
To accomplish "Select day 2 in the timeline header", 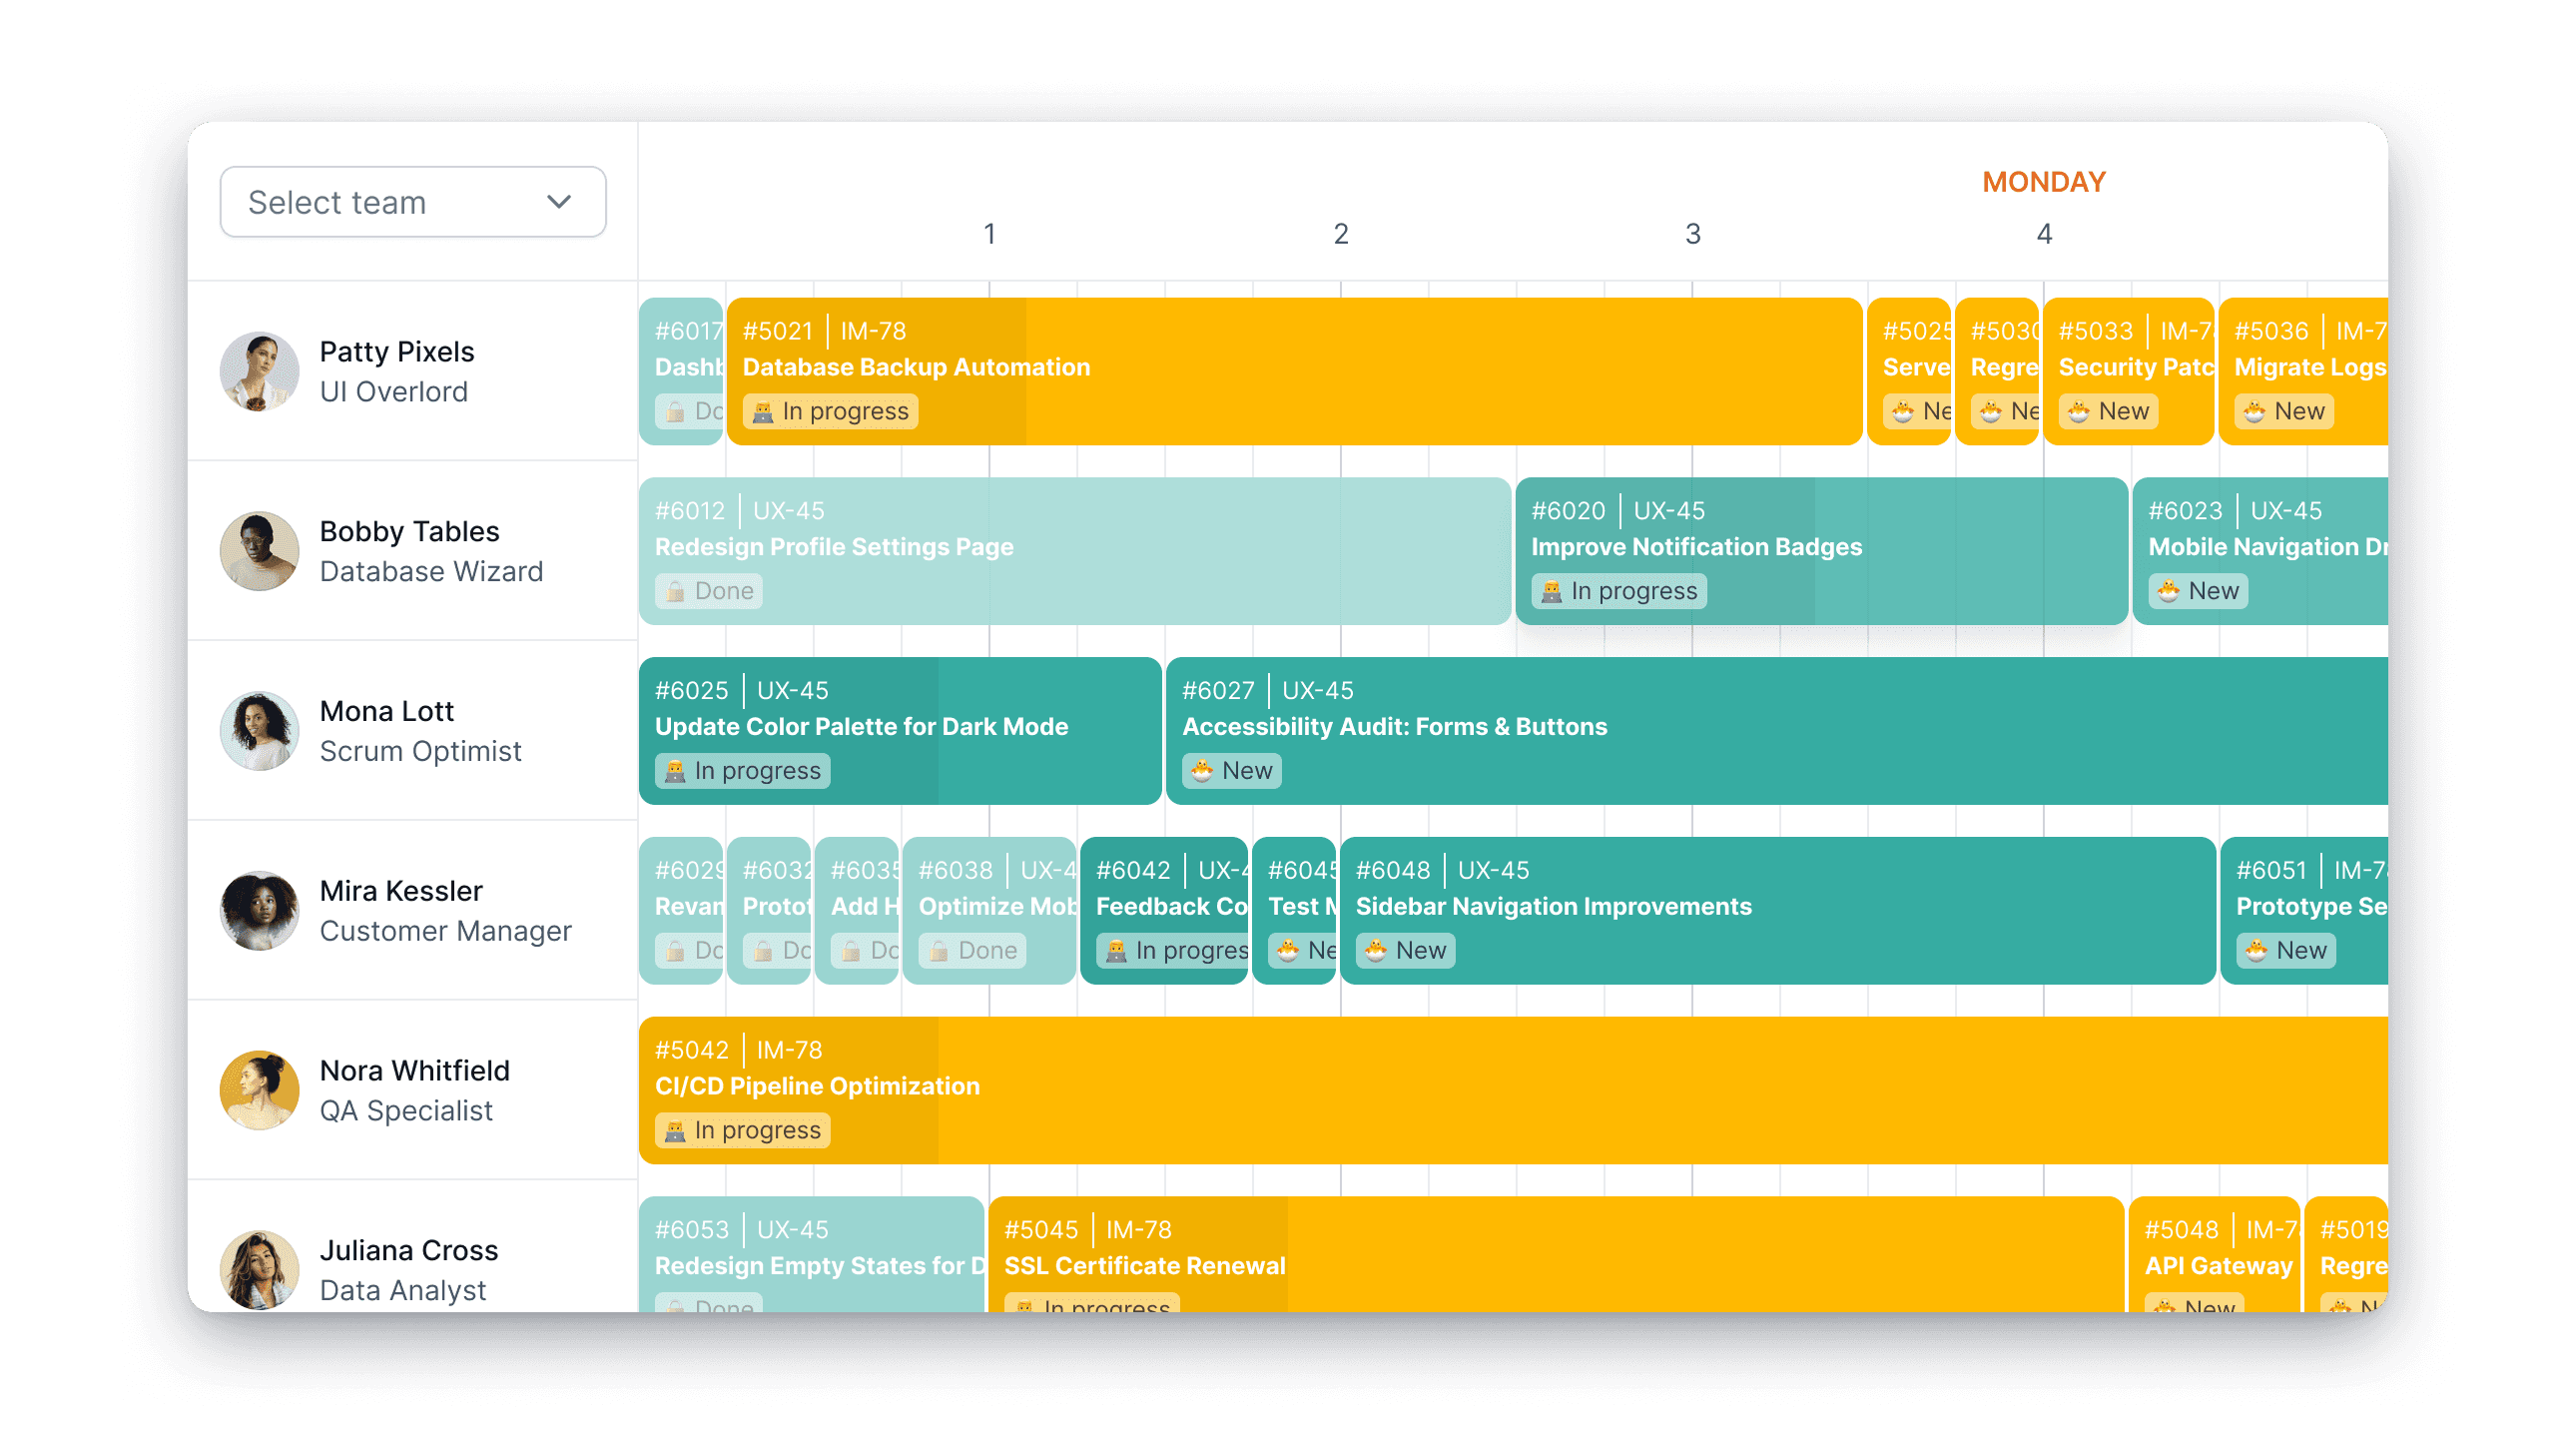I will (x=1340, y=234).
